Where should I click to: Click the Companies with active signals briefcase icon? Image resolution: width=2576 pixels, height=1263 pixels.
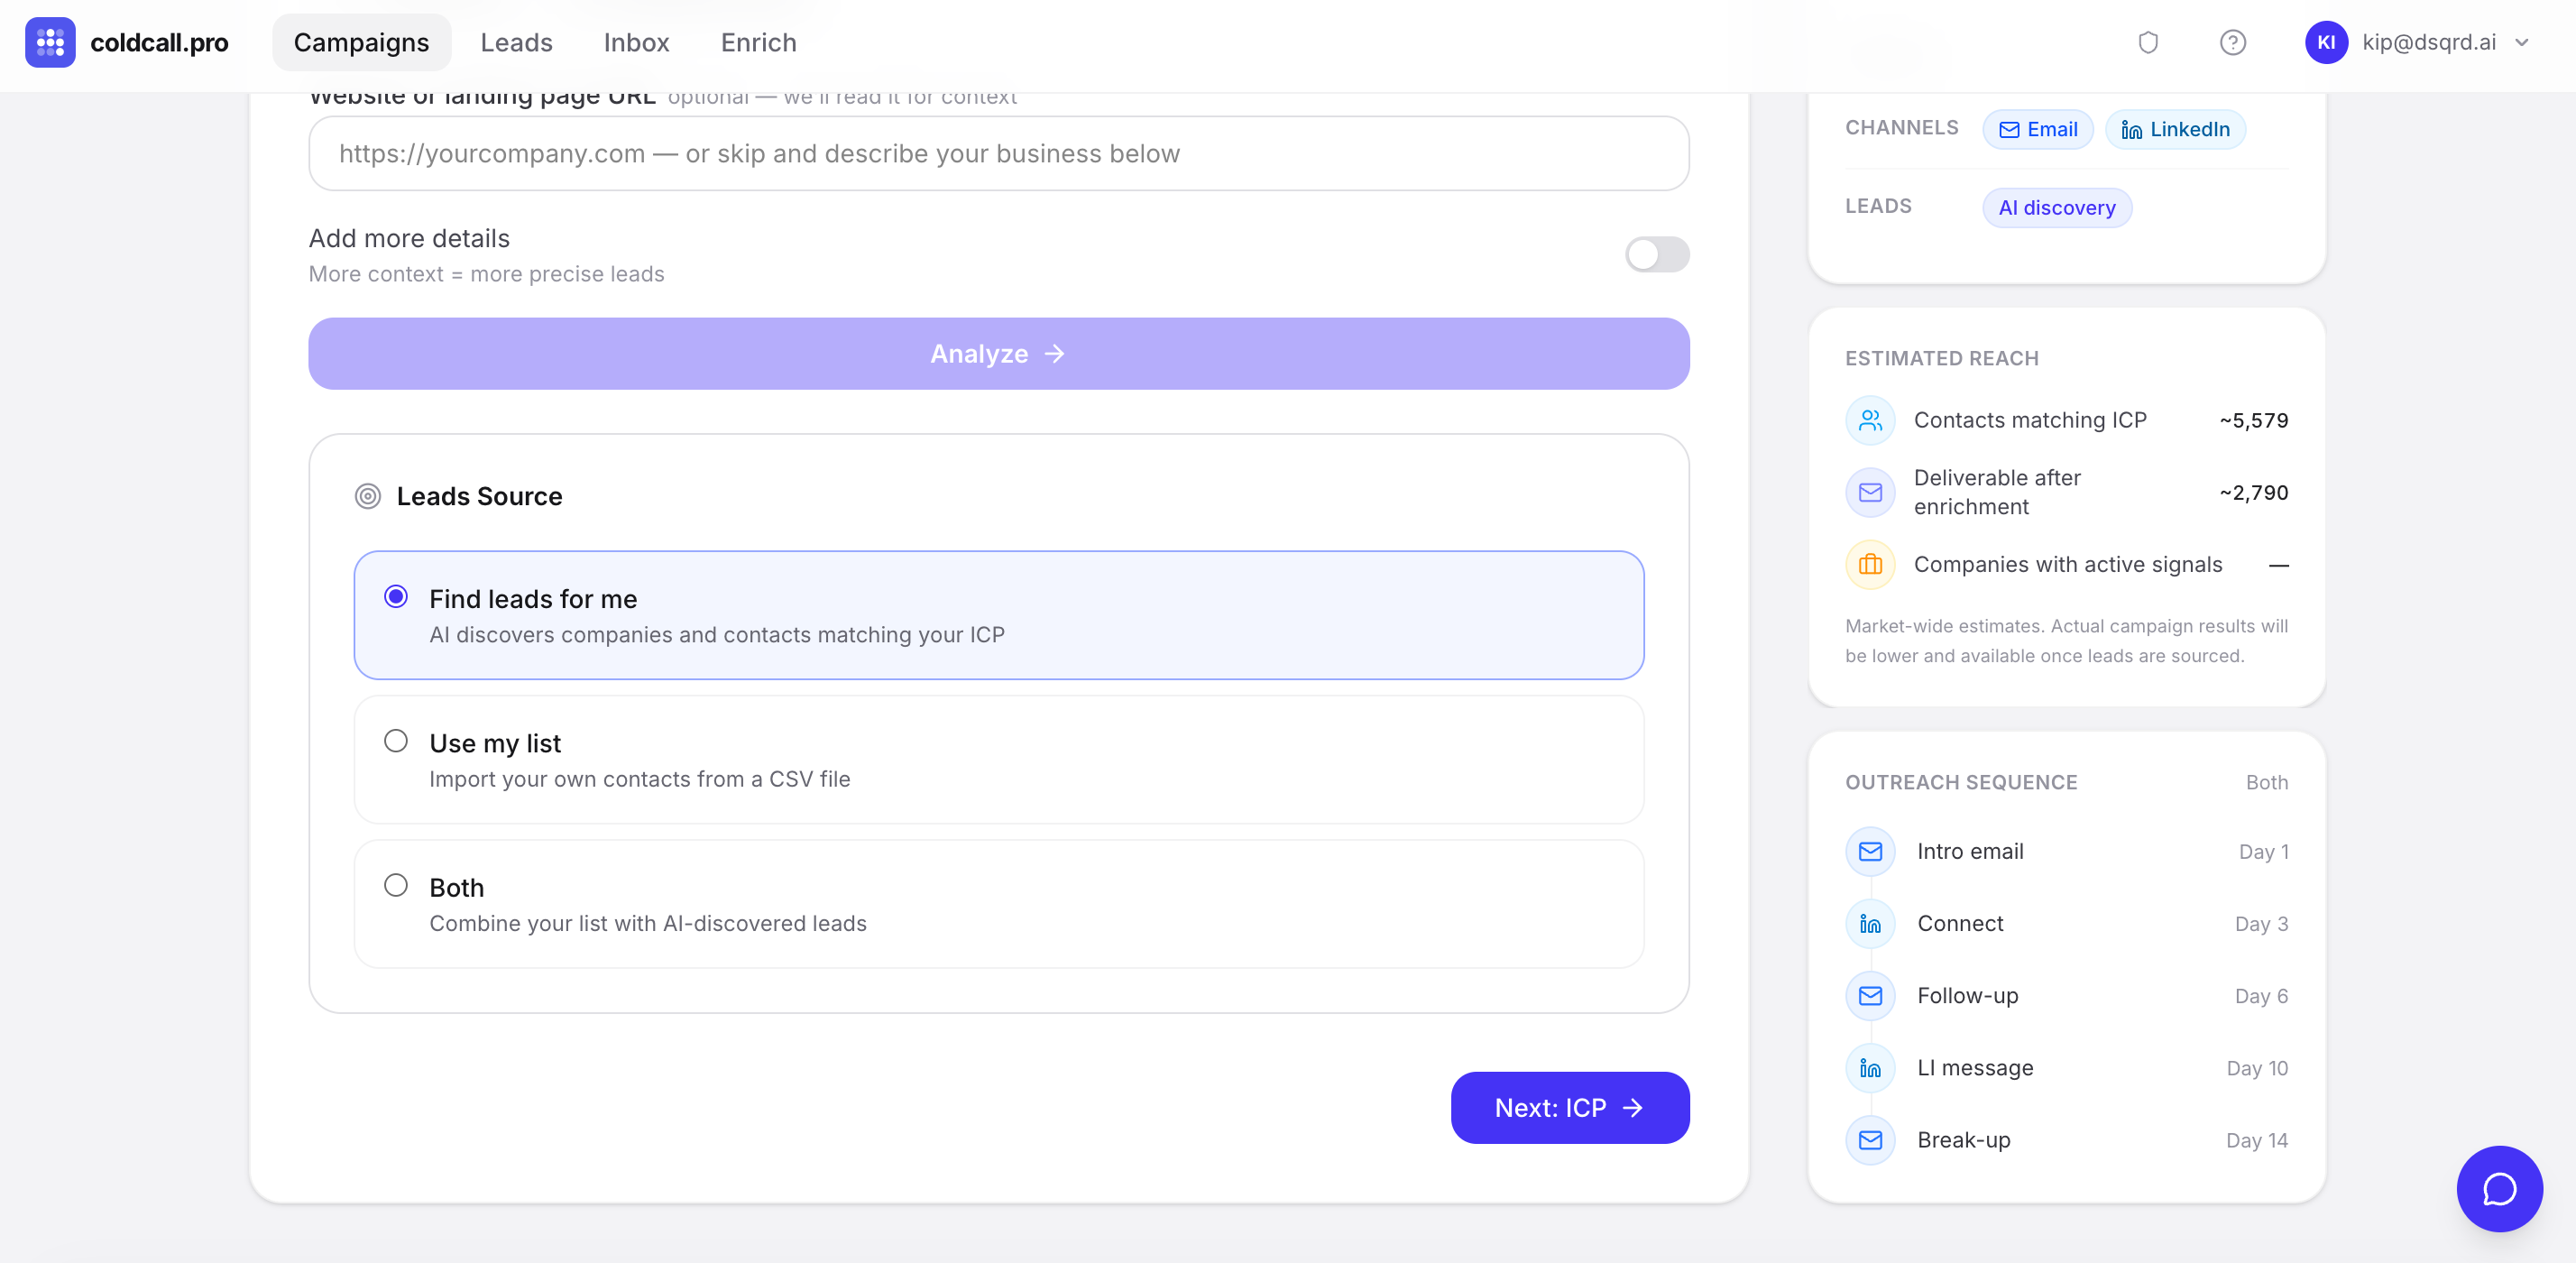tap(1870, 565)
